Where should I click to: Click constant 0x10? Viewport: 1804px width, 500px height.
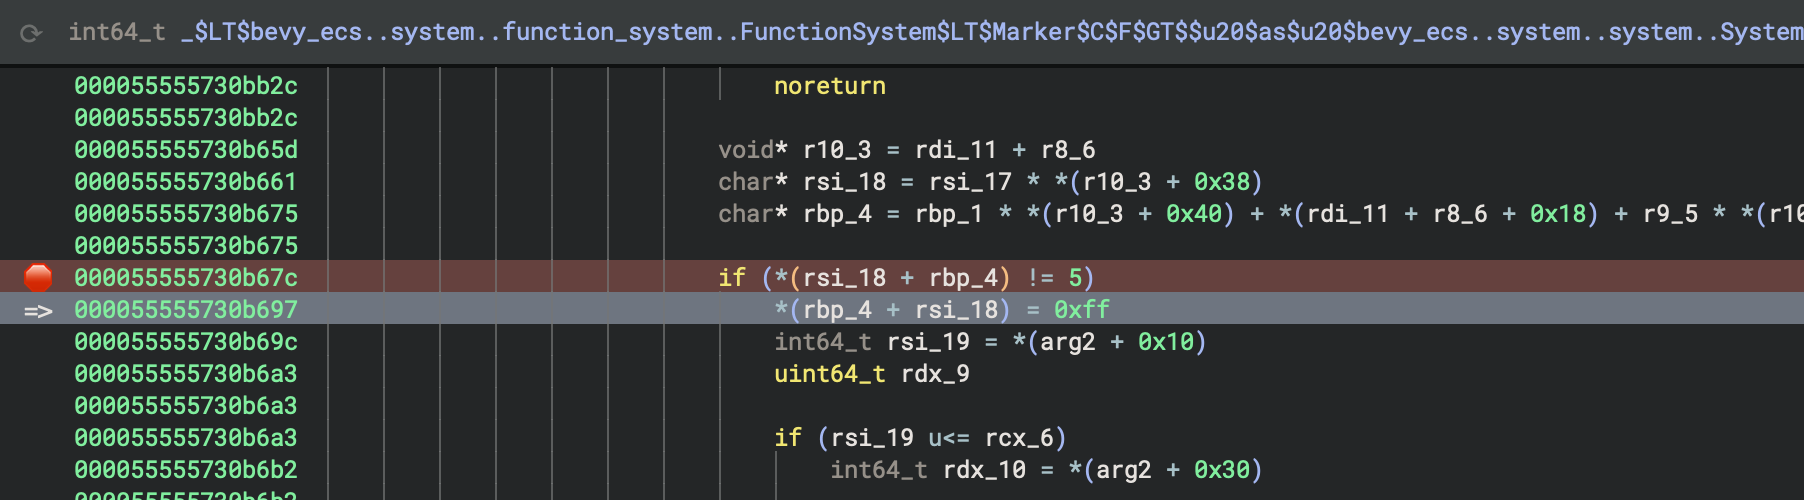[1166, 342]
